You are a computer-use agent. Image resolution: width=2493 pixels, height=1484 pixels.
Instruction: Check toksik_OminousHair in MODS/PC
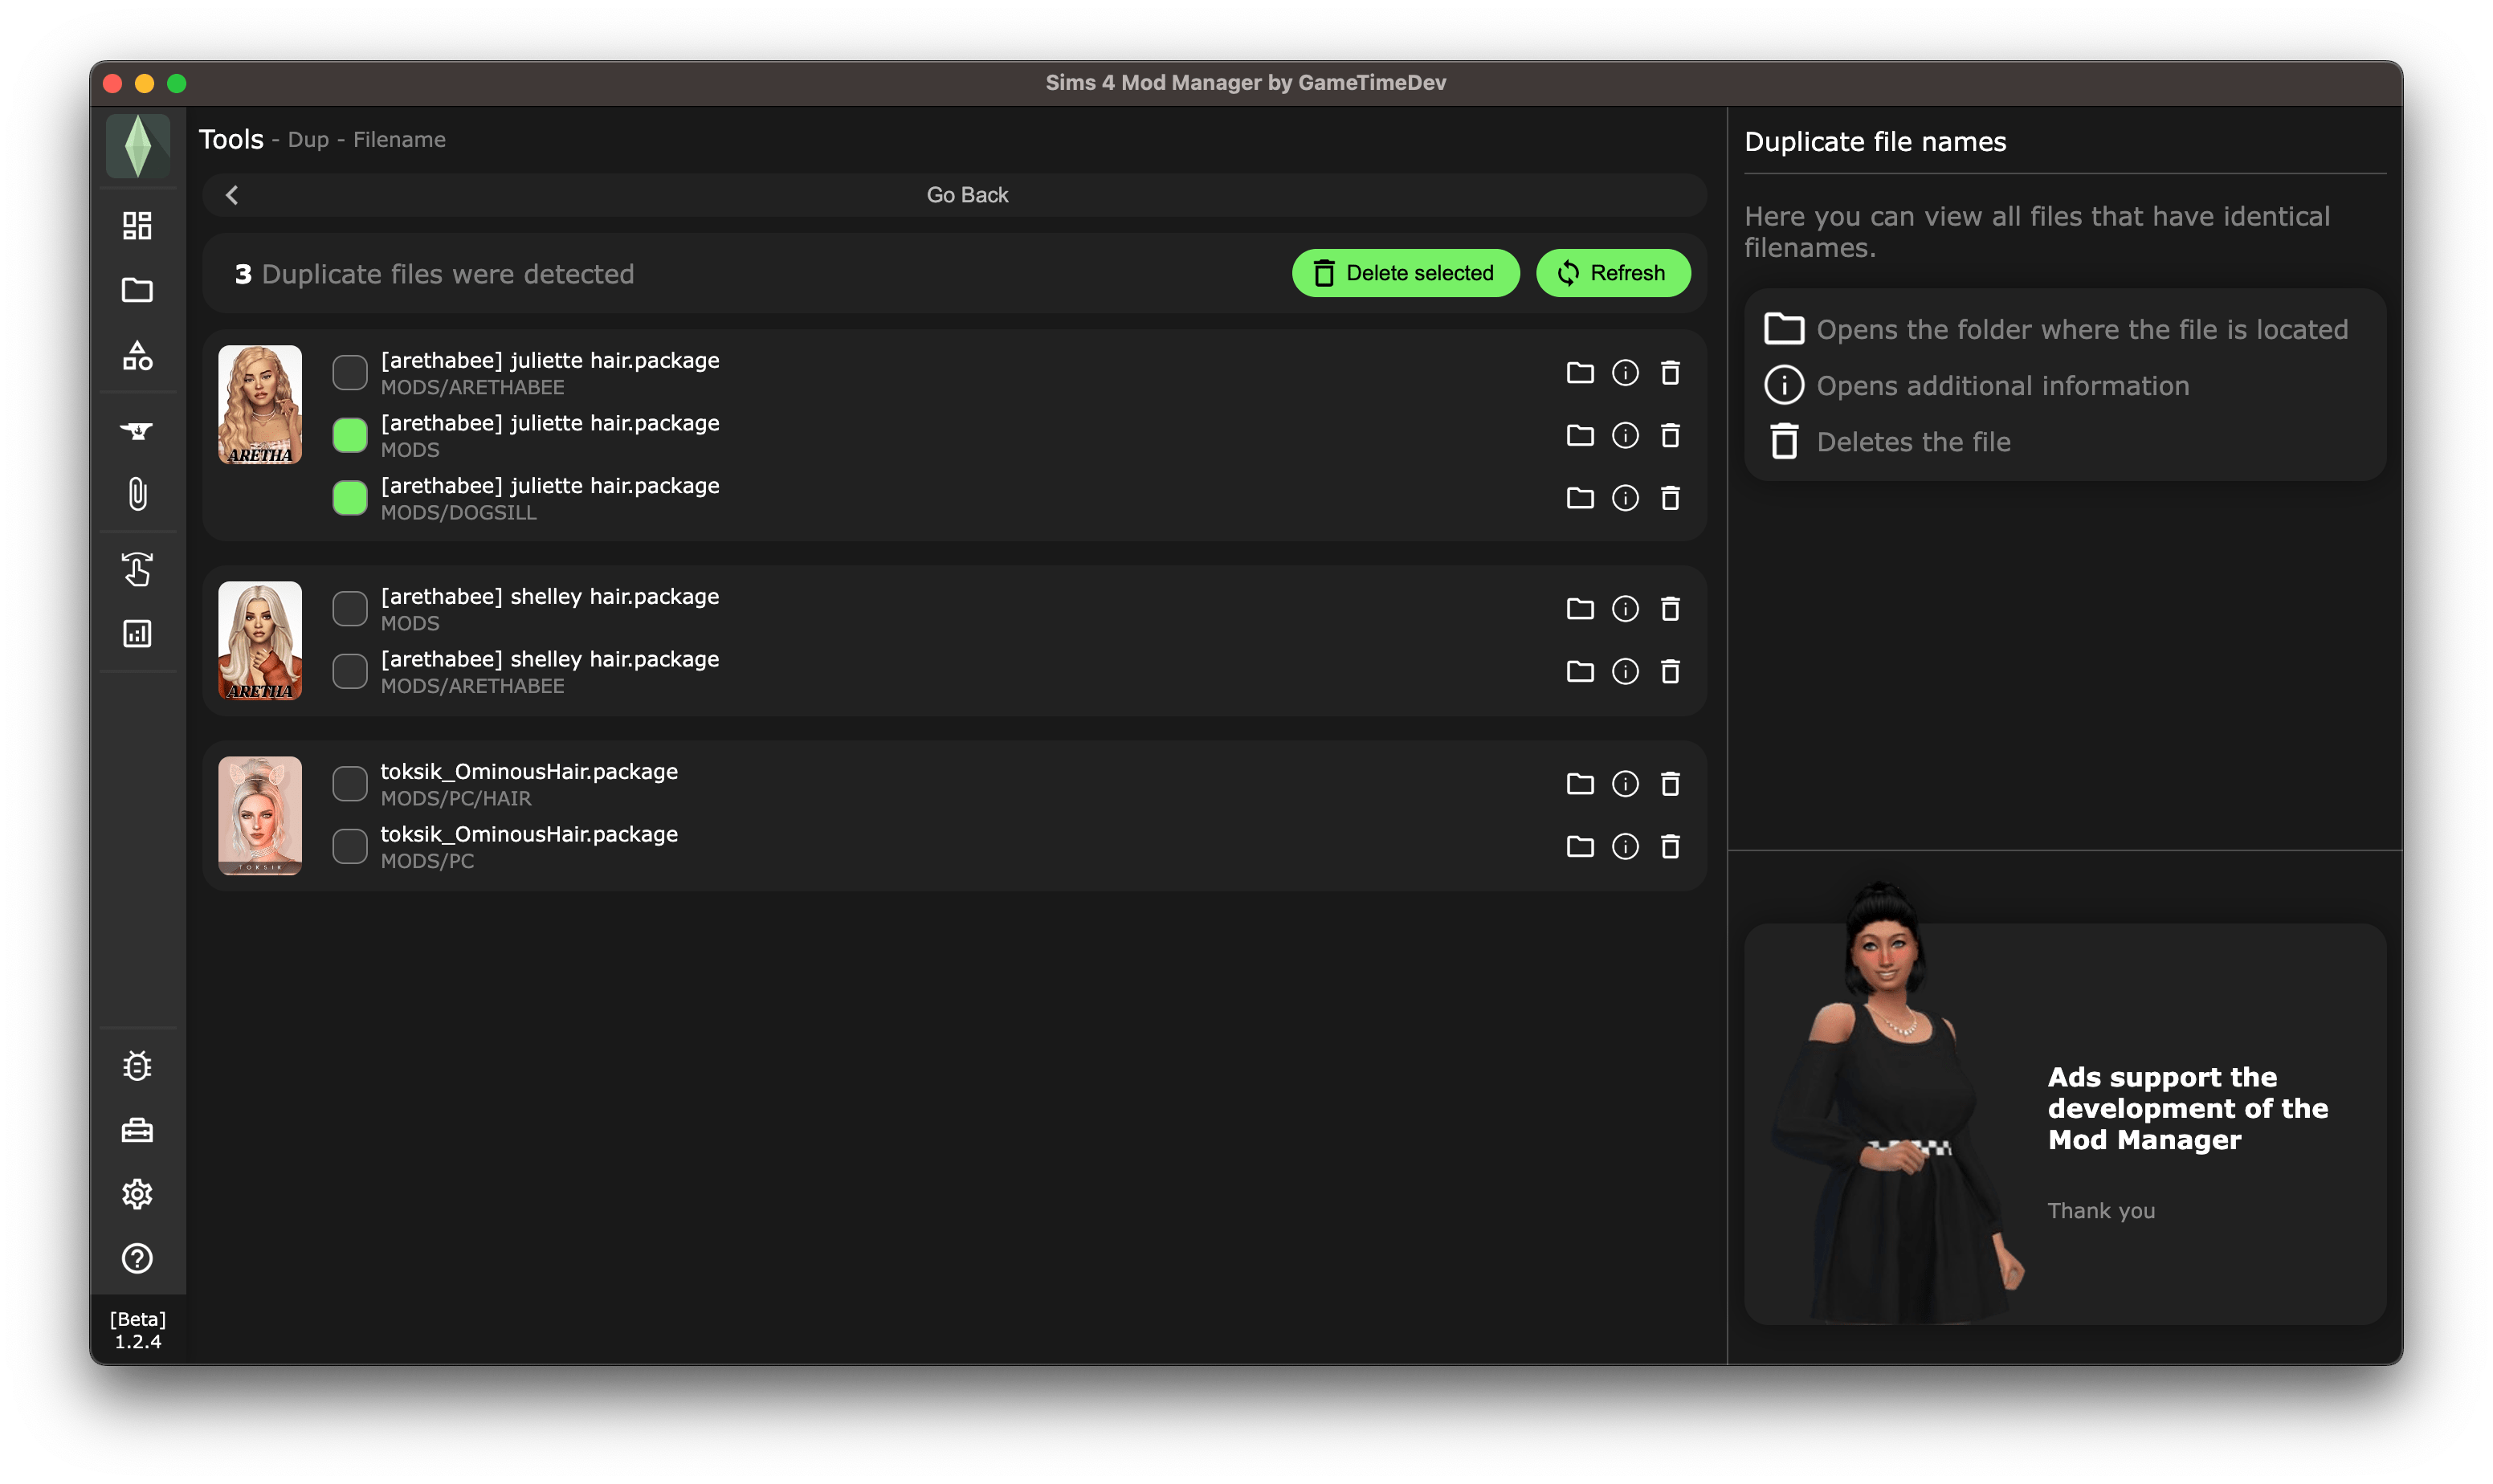[x=349, y=847]
